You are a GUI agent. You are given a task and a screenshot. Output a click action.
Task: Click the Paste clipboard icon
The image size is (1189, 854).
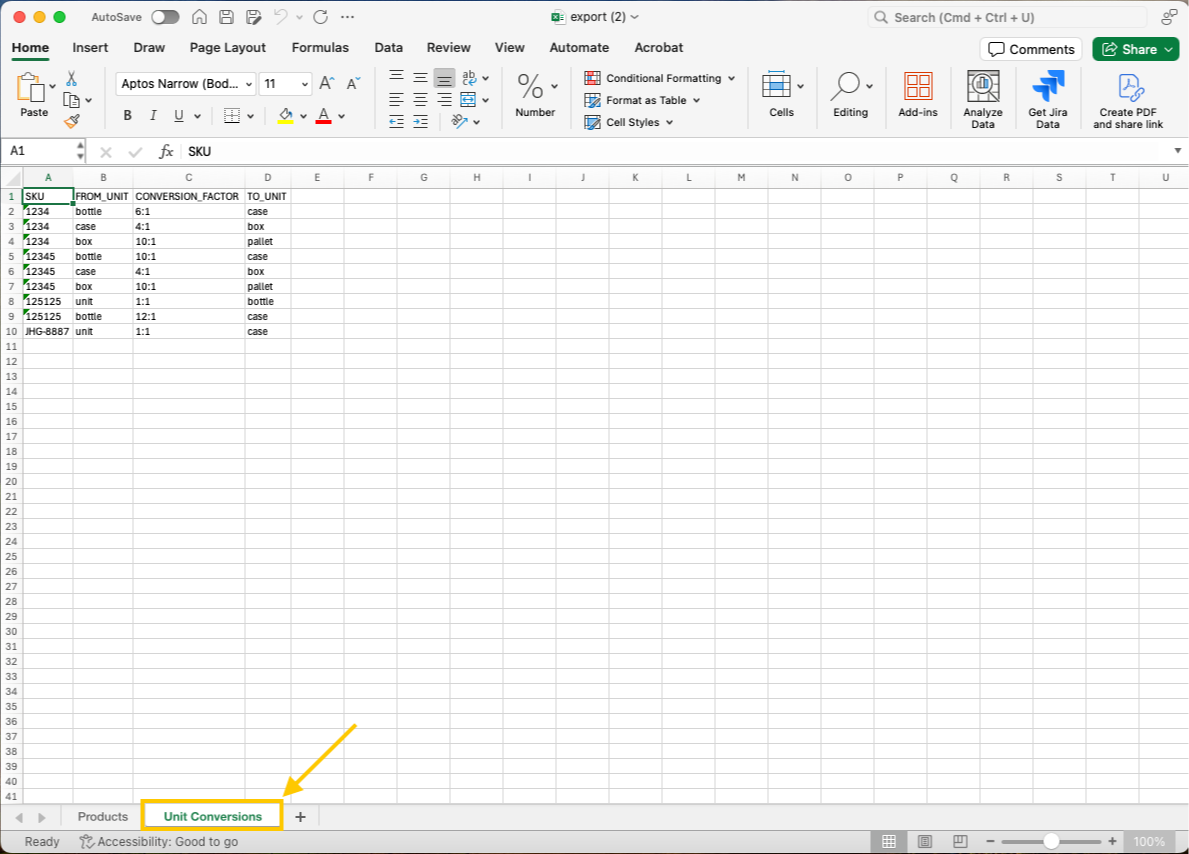tap(30, 88)
